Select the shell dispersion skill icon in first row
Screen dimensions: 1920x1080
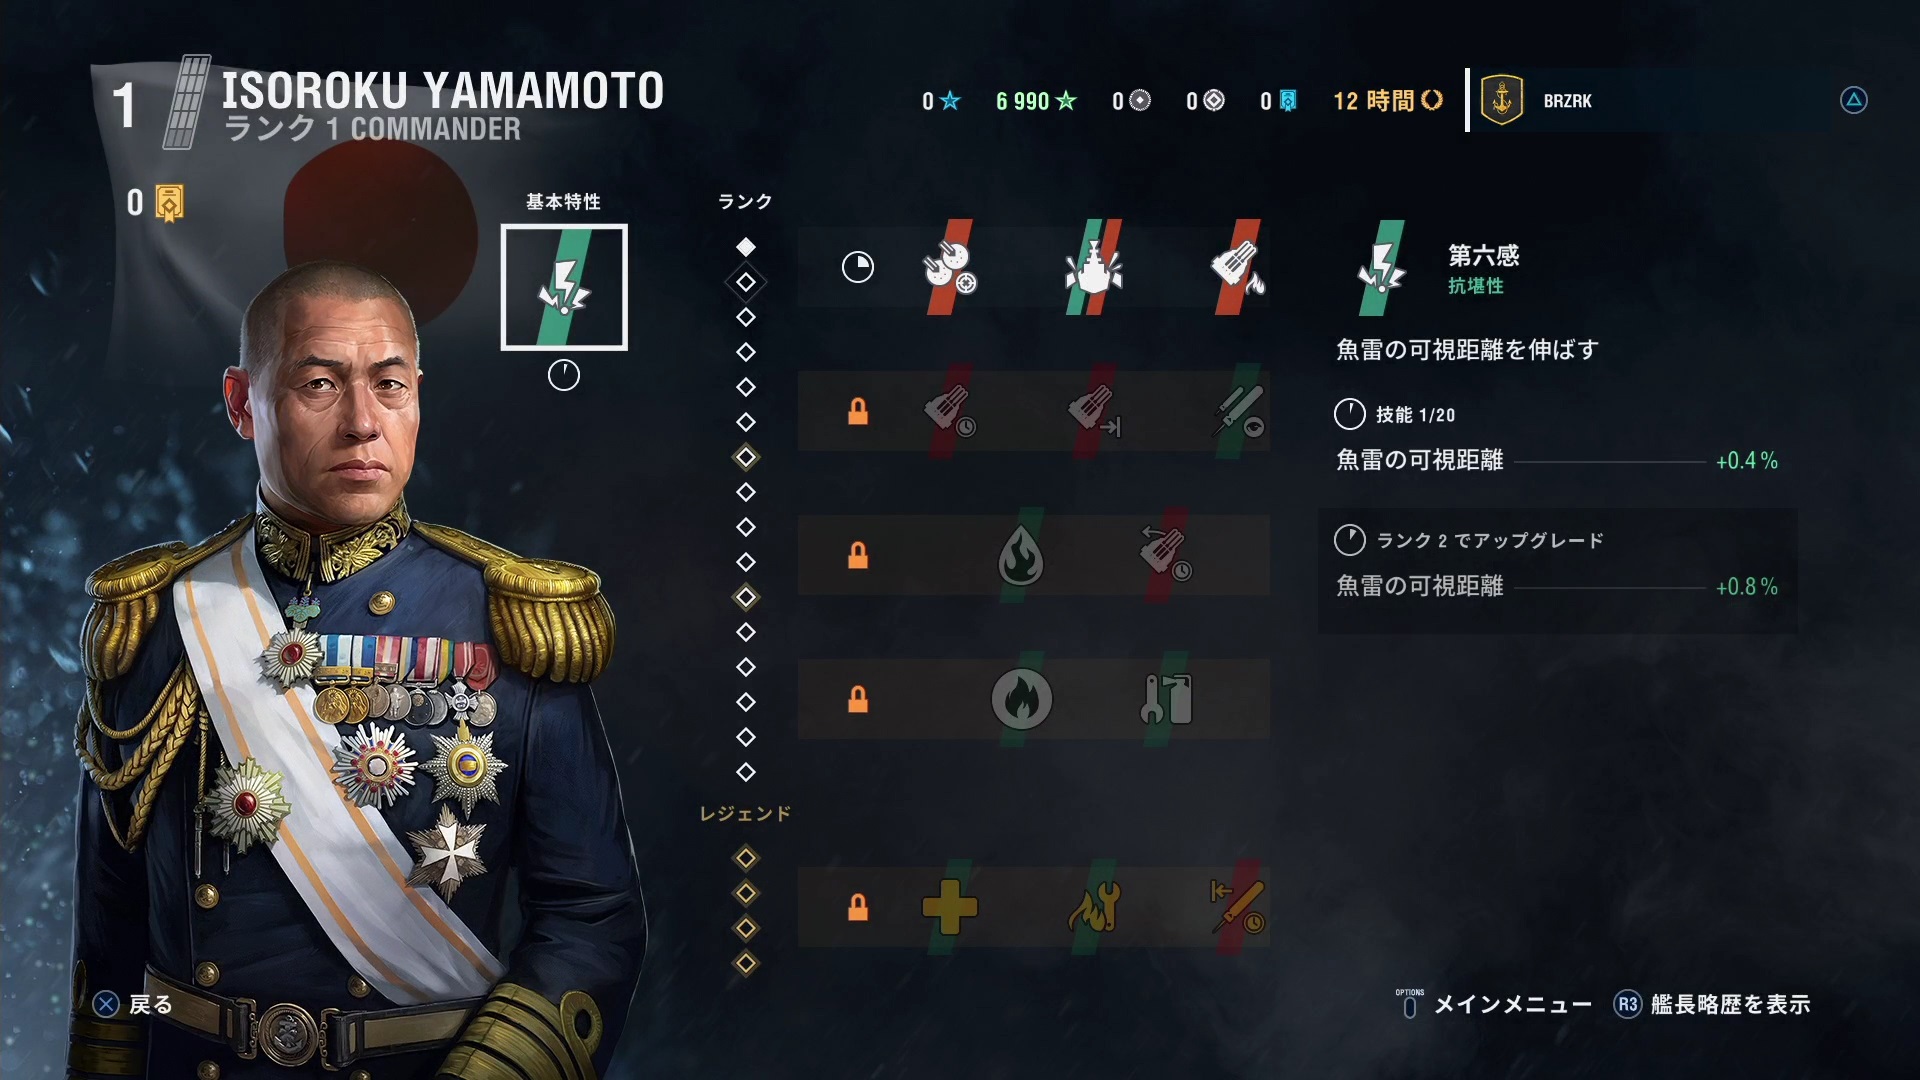click(949, 267)
